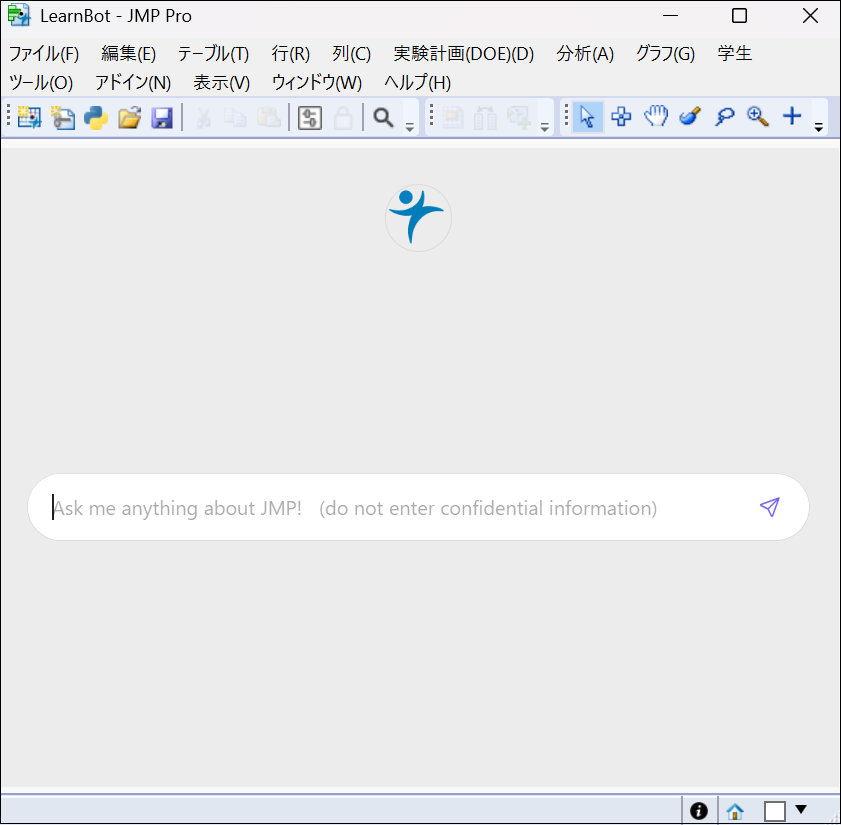Minimize the LearnBot window
841x825 pixels.
[670, 16]
